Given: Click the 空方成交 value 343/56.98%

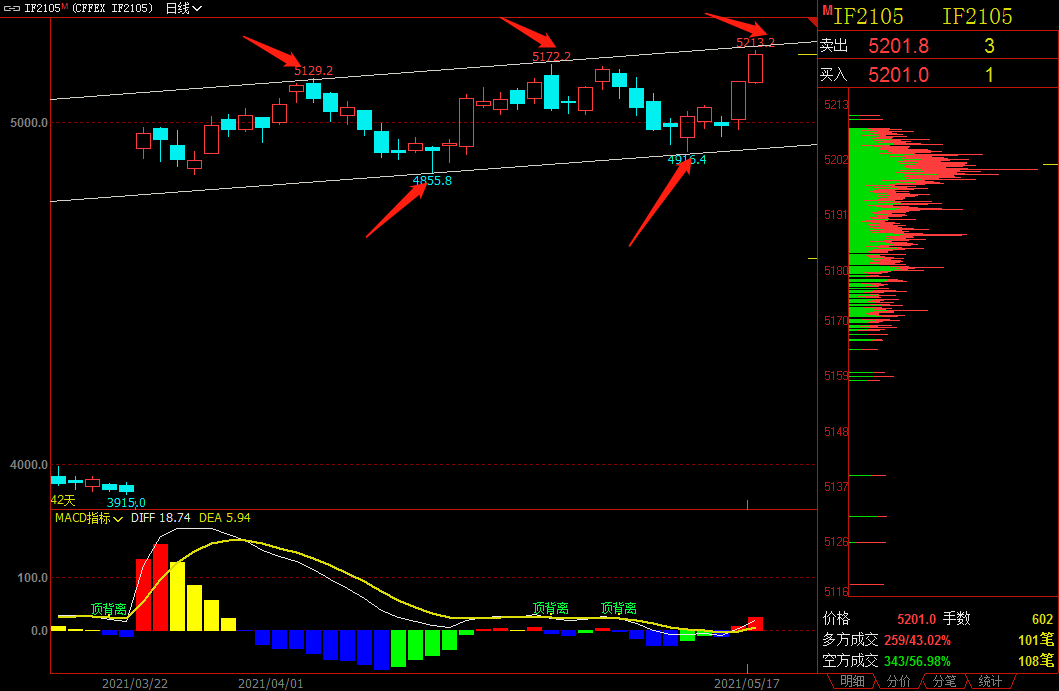Looking at the screenshot, I should [917, 661].
